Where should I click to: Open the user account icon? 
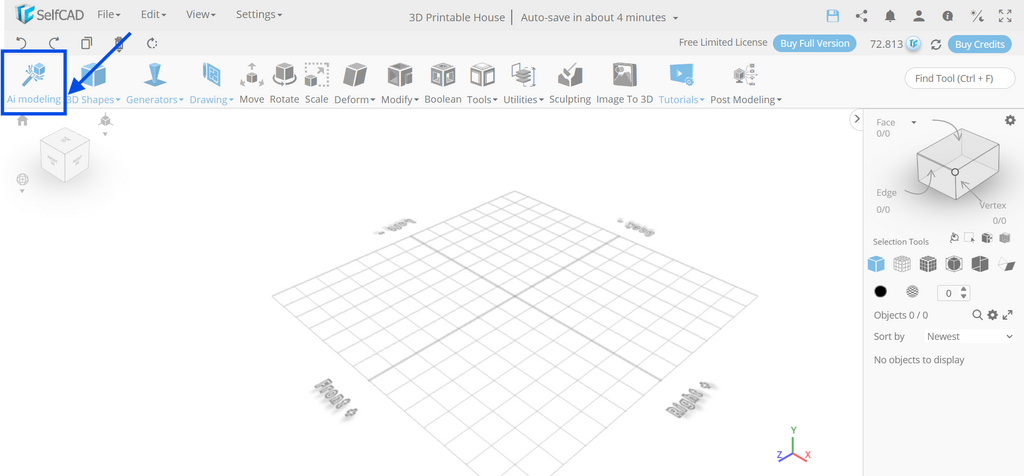pyautogui.click(x=919, y=16)
